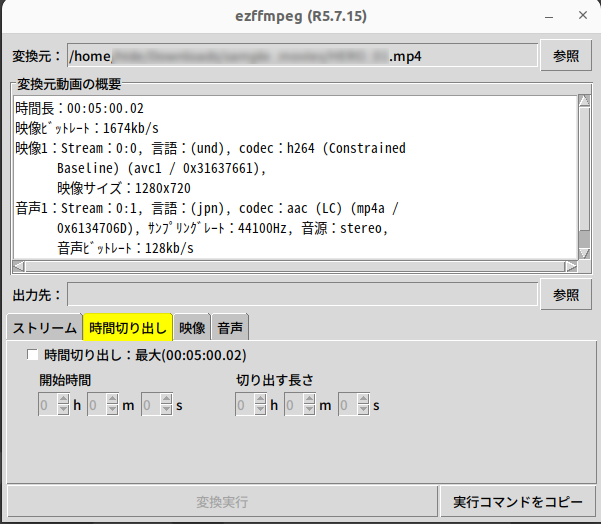Click the 開始時間 seconds value field

click(x=151, y=405)
